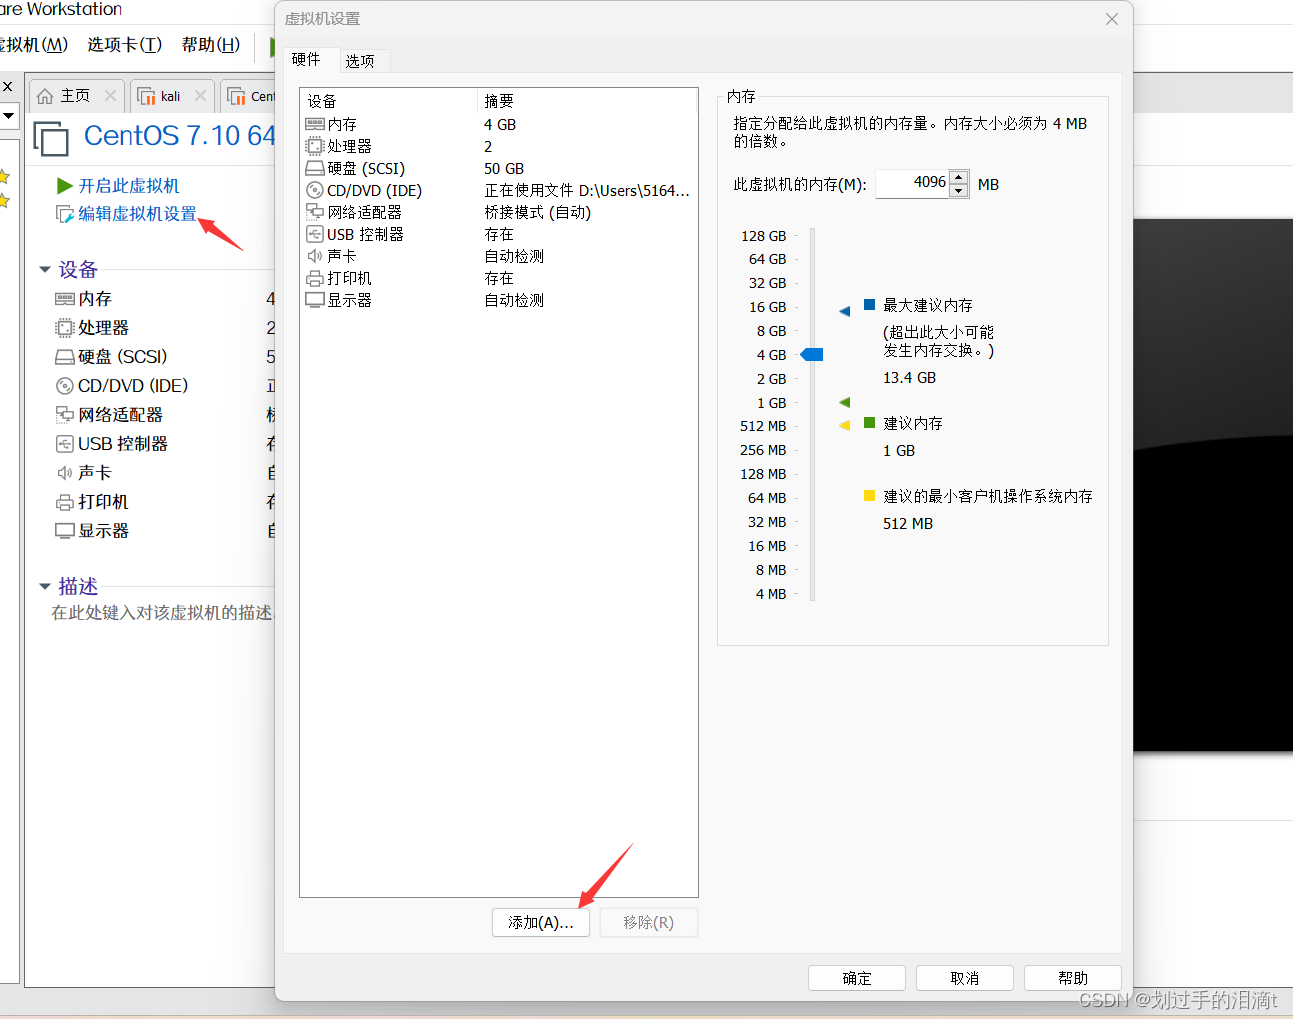Click hard disk icon in main window device pane

(x=65, y=357)
